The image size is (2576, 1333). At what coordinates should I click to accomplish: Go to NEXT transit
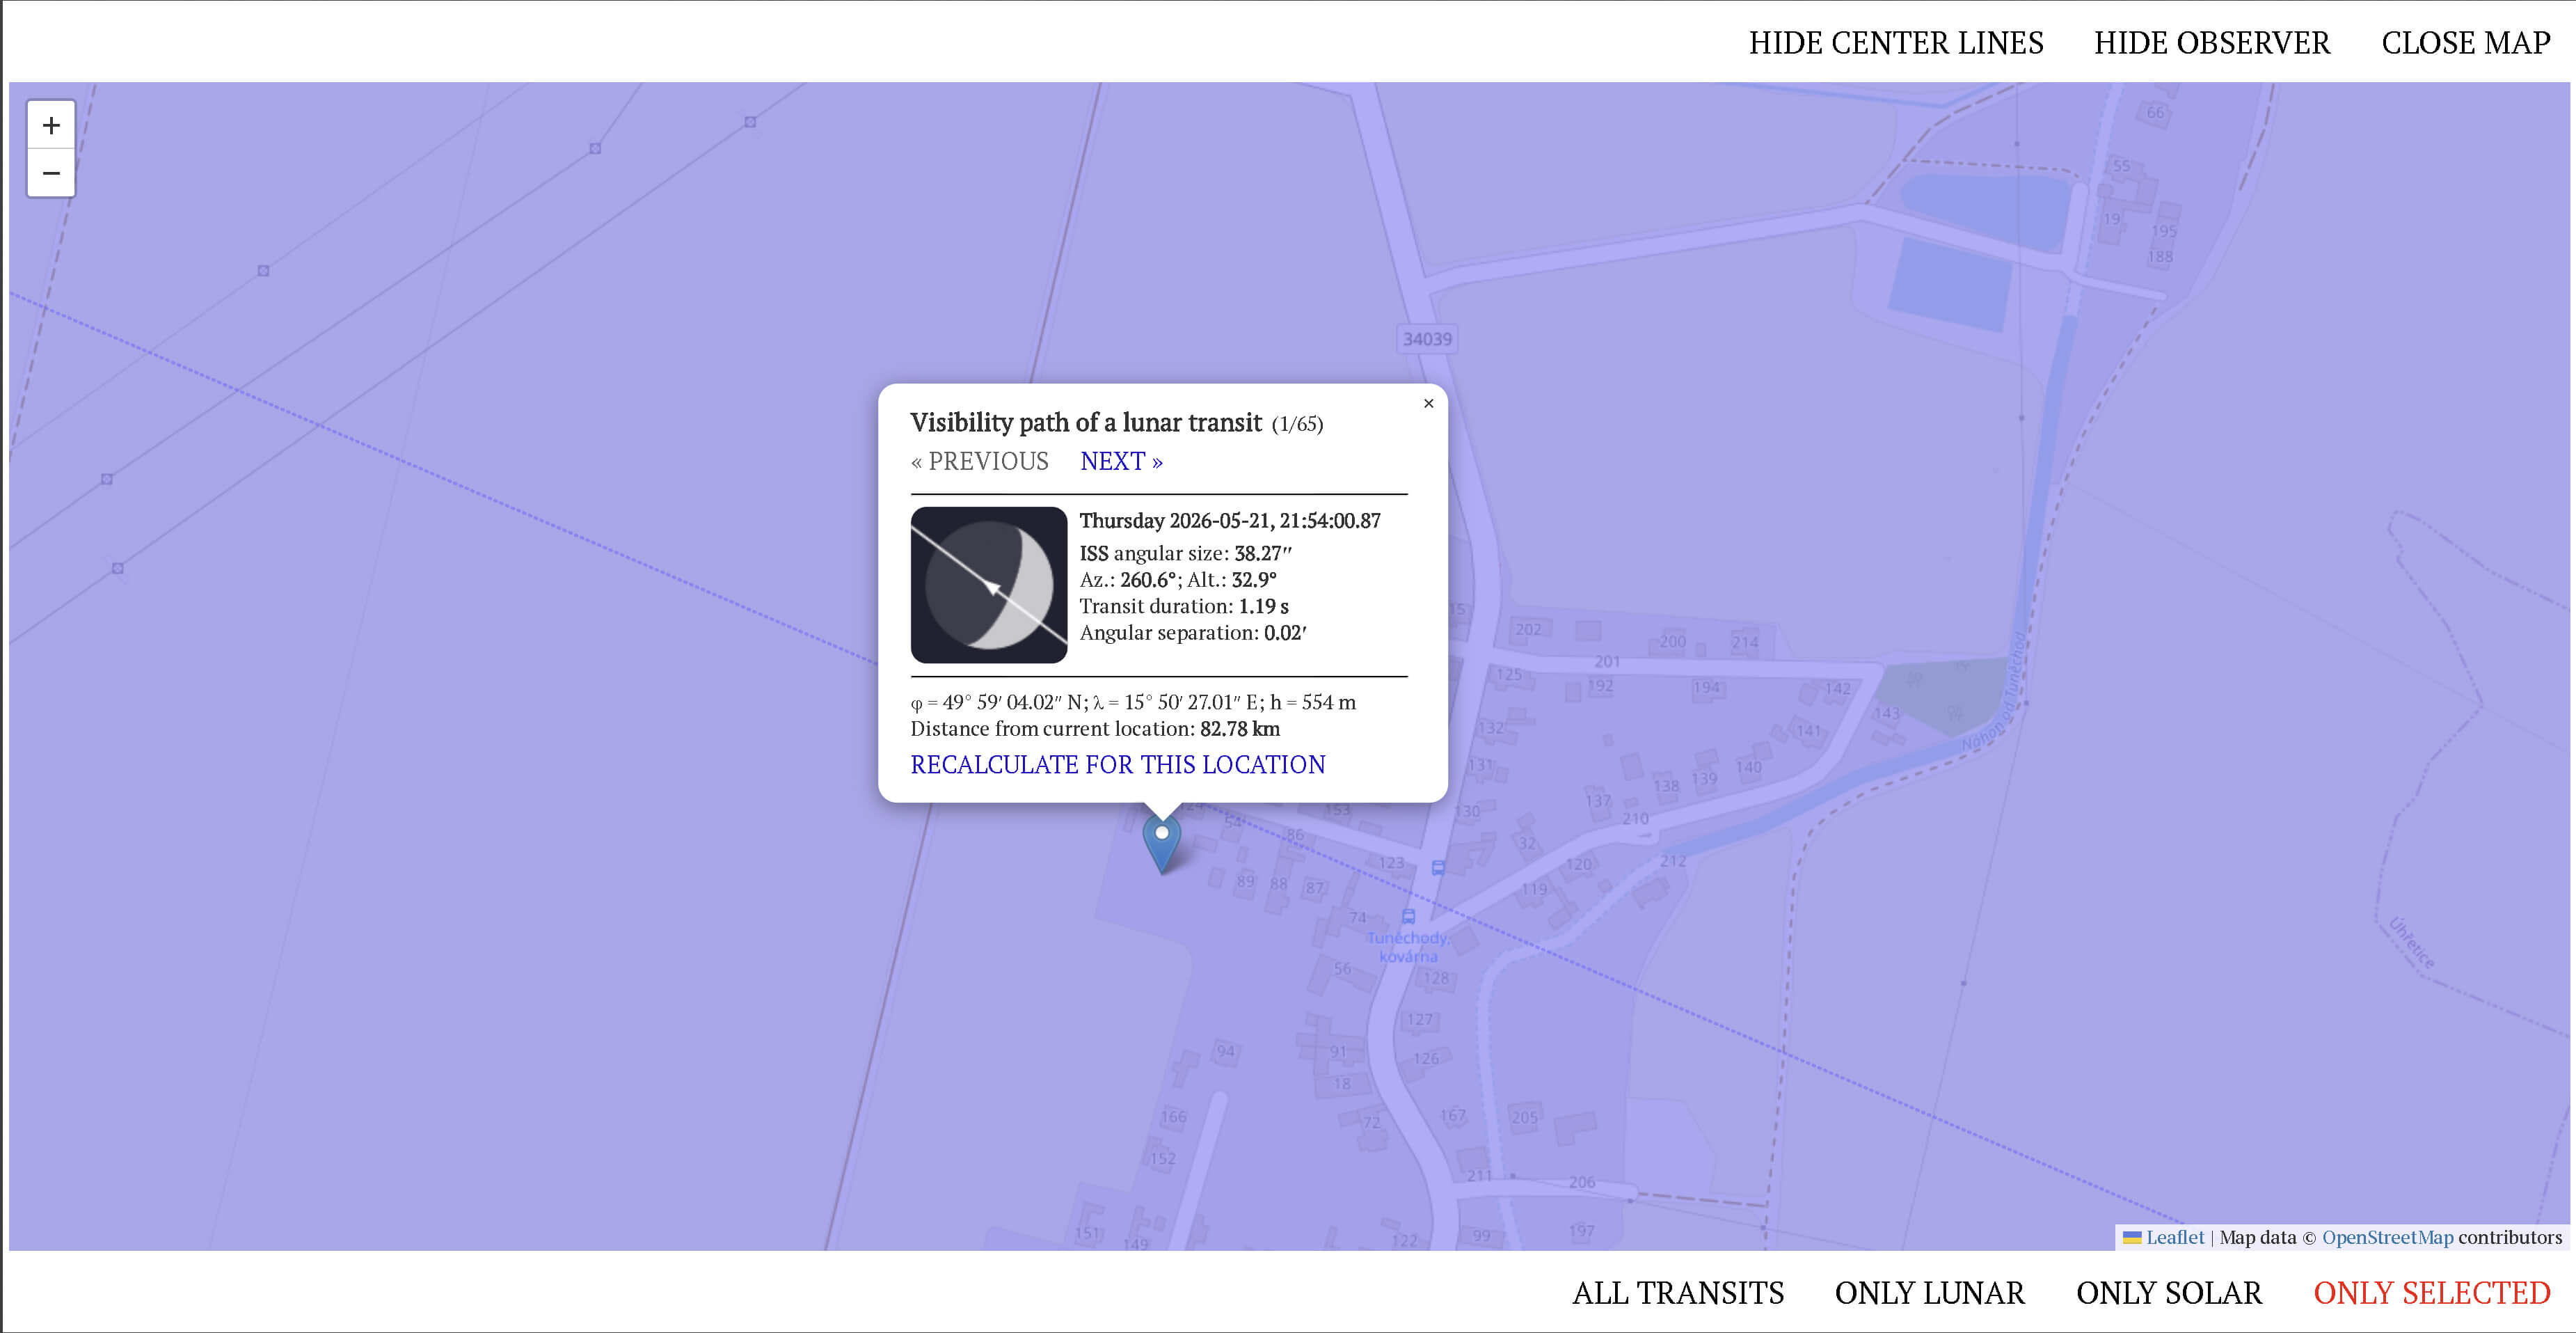pos(1121,461)
